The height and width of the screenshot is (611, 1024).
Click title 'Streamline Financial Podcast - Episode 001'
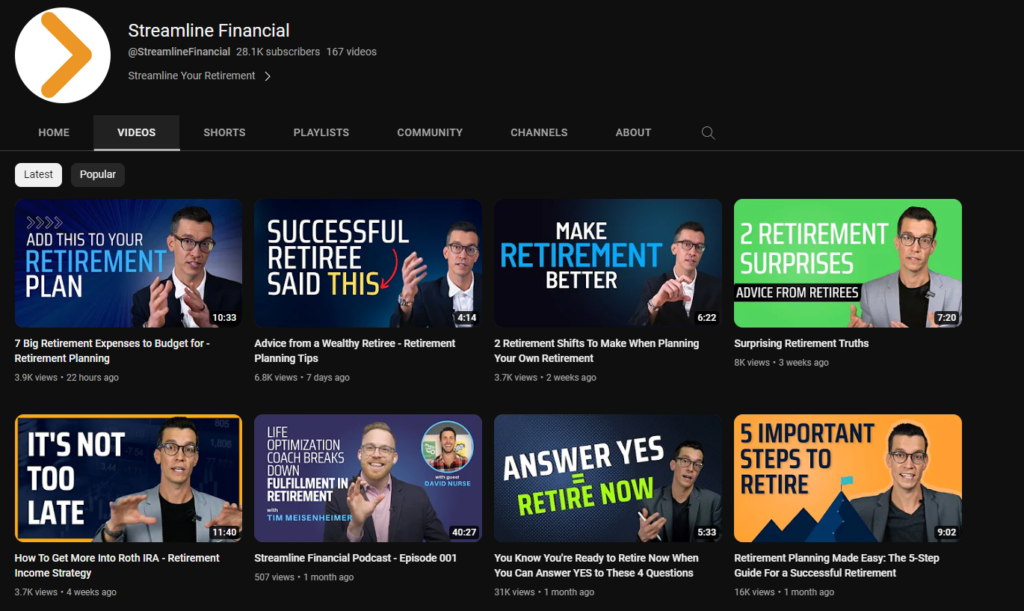[x=355, y=558]
